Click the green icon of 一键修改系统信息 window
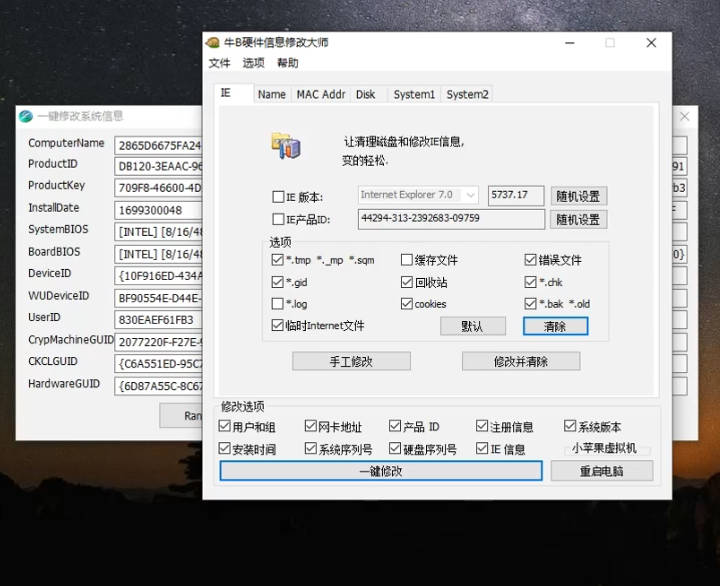This screenshot has height=586, width=720. [26, 117]
